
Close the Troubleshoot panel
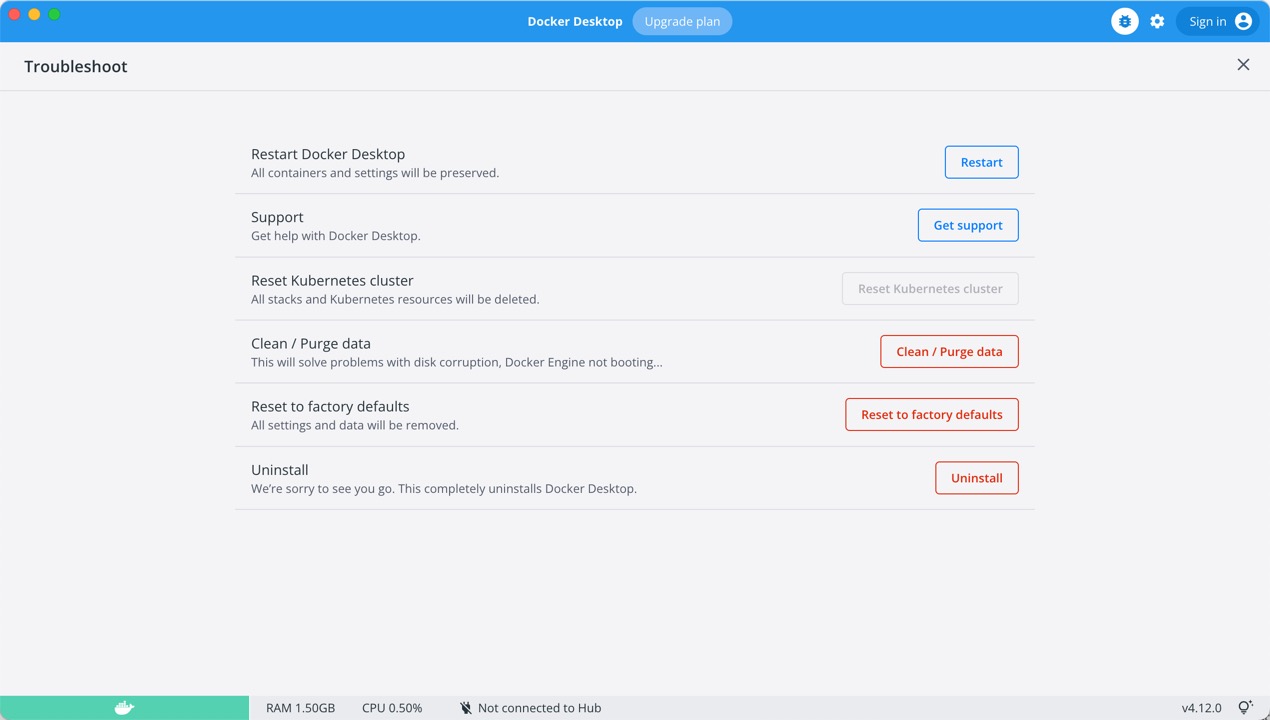pyautogui.click(x=1243, y=65)
